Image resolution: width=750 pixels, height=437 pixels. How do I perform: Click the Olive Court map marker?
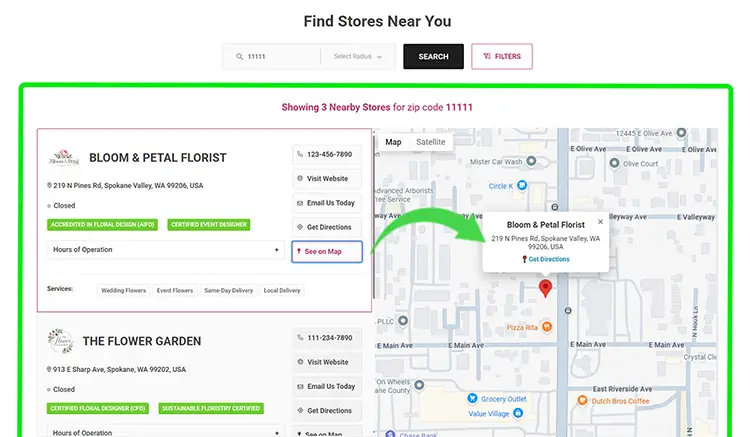click(615, 163)
